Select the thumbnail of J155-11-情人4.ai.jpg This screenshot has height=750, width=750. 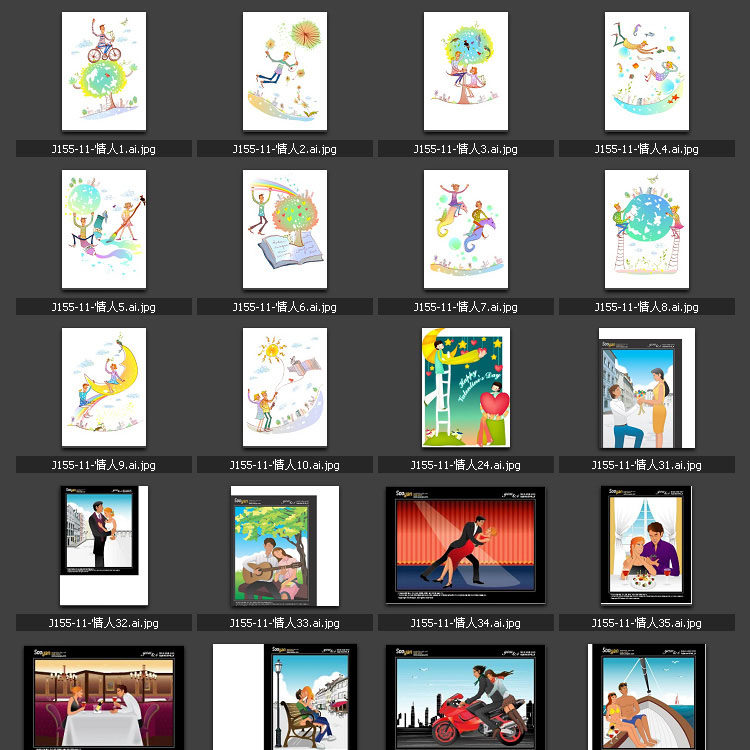(647, 71)
